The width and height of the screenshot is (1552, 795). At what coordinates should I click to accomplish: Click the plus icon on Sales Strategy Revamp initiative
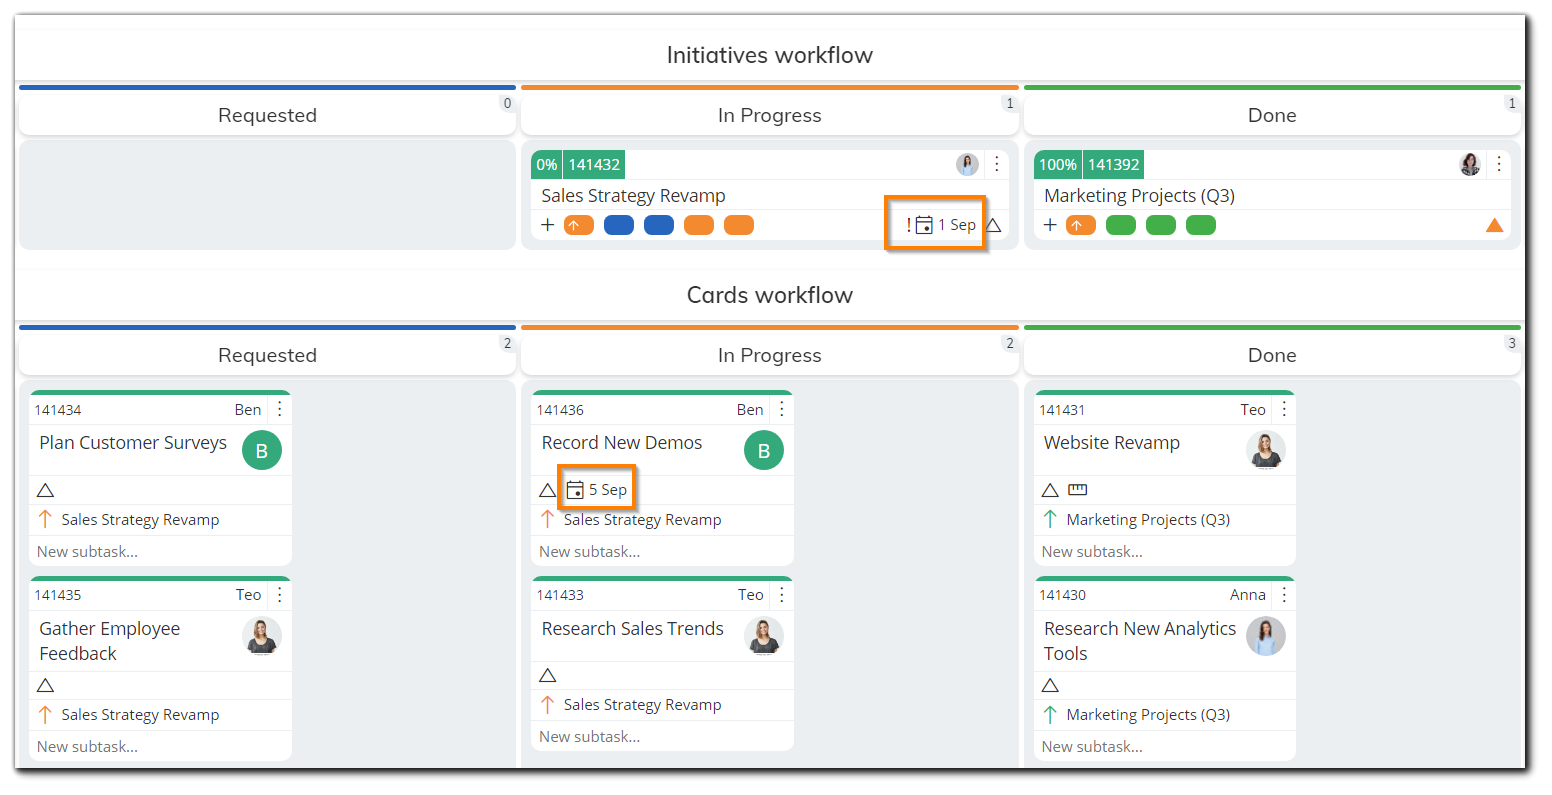547,225
